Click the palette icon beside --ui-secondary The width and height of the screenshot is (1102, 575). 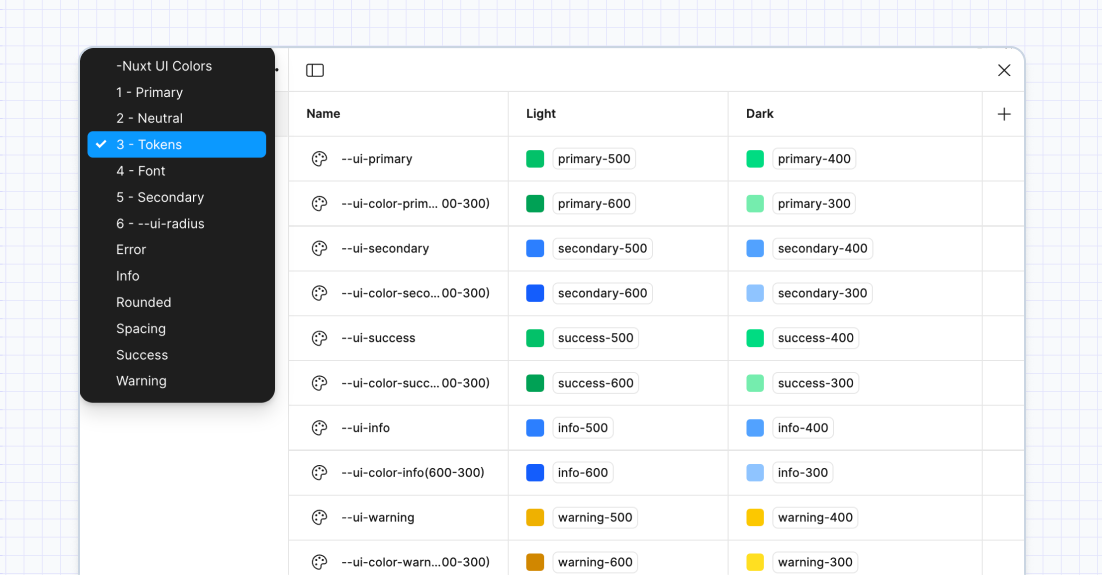pos(320,248)
